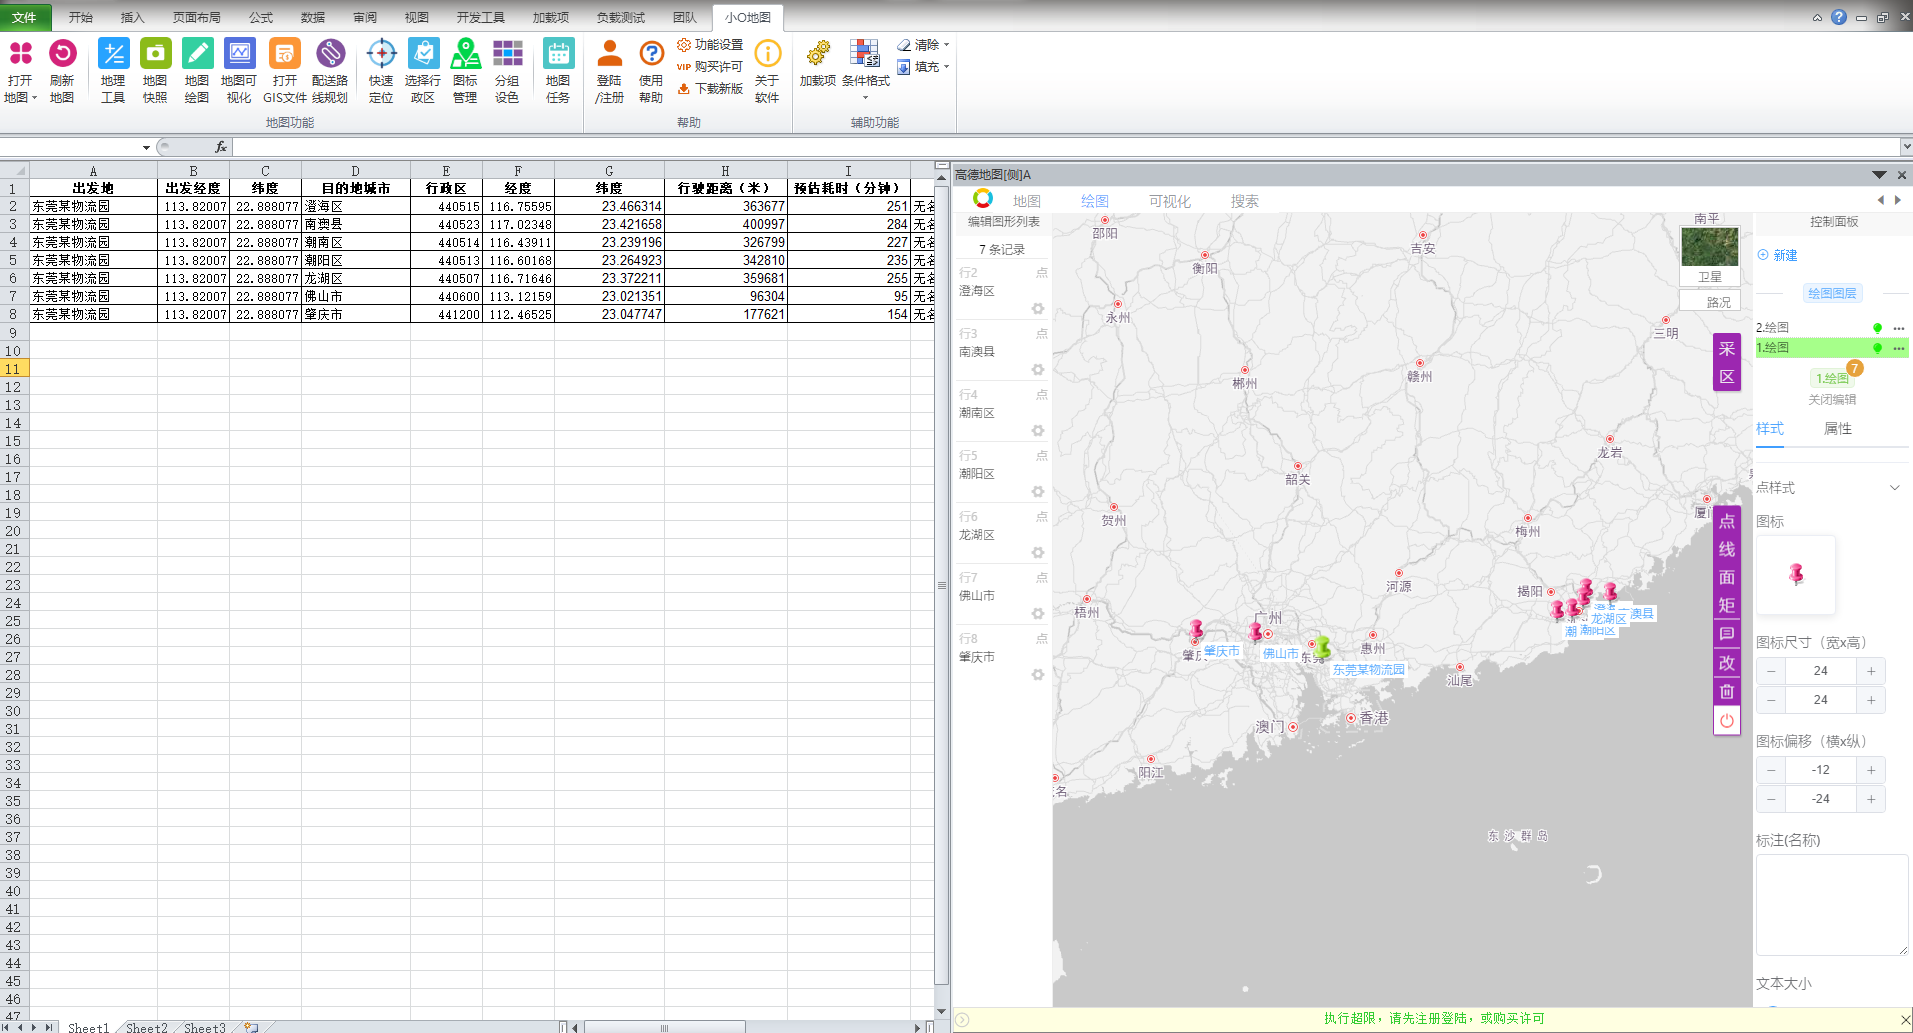Collapse the 点样式 section chevron

pos(1894,488)
